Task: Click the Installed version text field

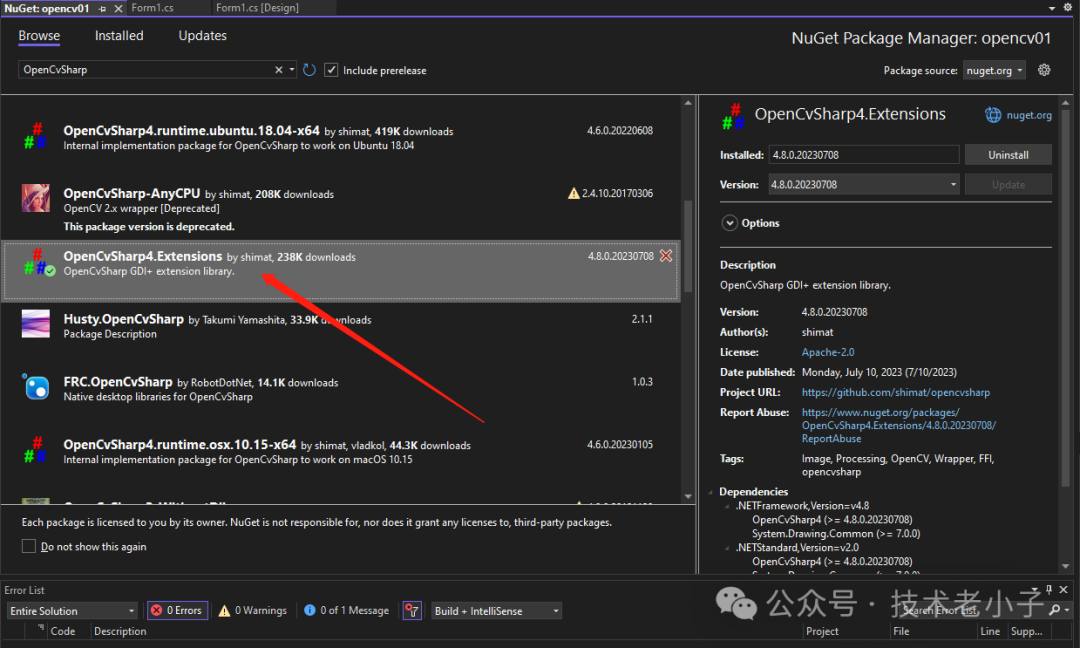Action: click(x=864, y=155)
